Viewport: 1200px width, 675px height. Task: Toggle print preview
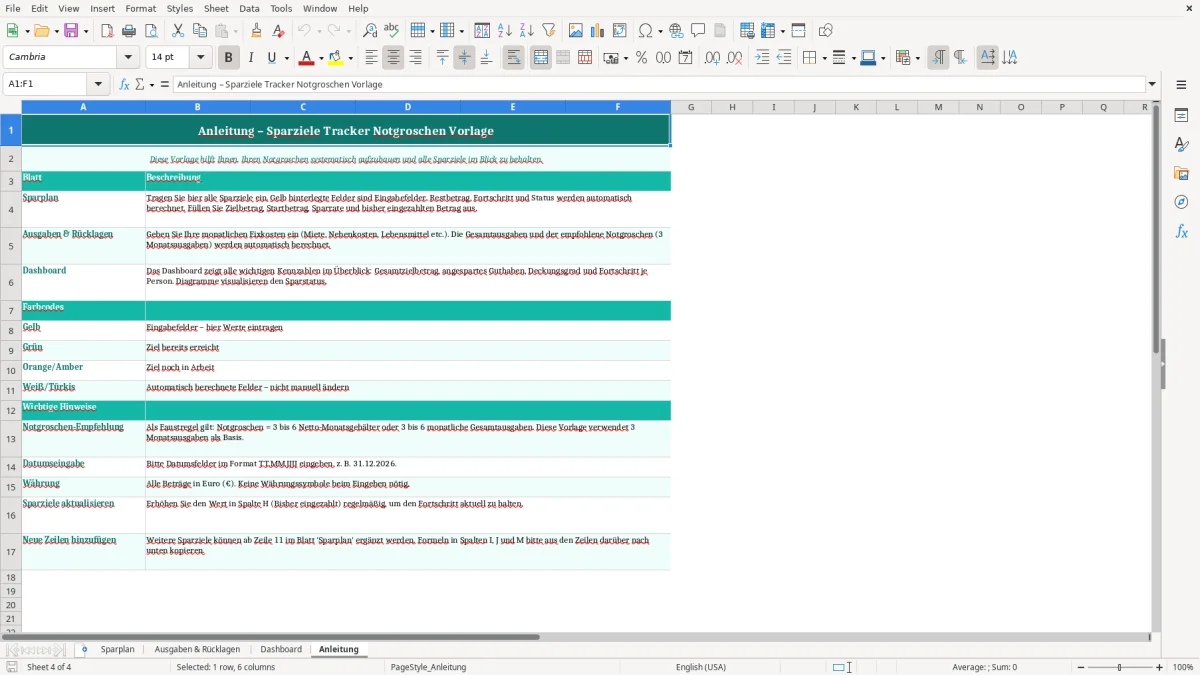click(x=151, y=31)
